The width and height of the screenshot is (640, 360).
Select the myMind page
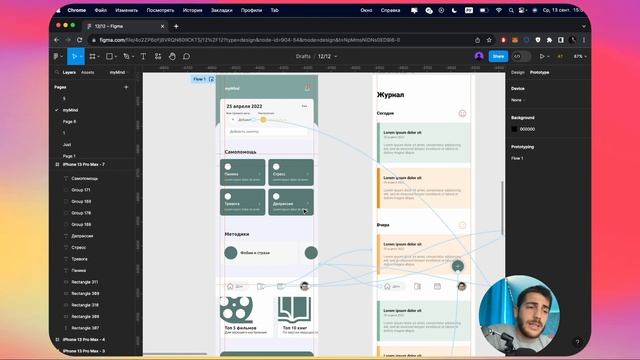click(x=70, y=110)
